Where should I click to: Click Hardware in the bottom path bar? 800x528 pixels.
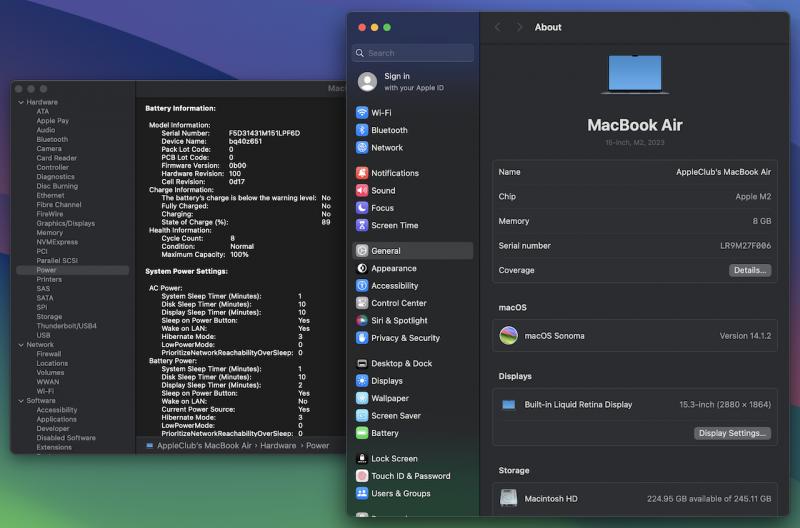coord(278,445)
